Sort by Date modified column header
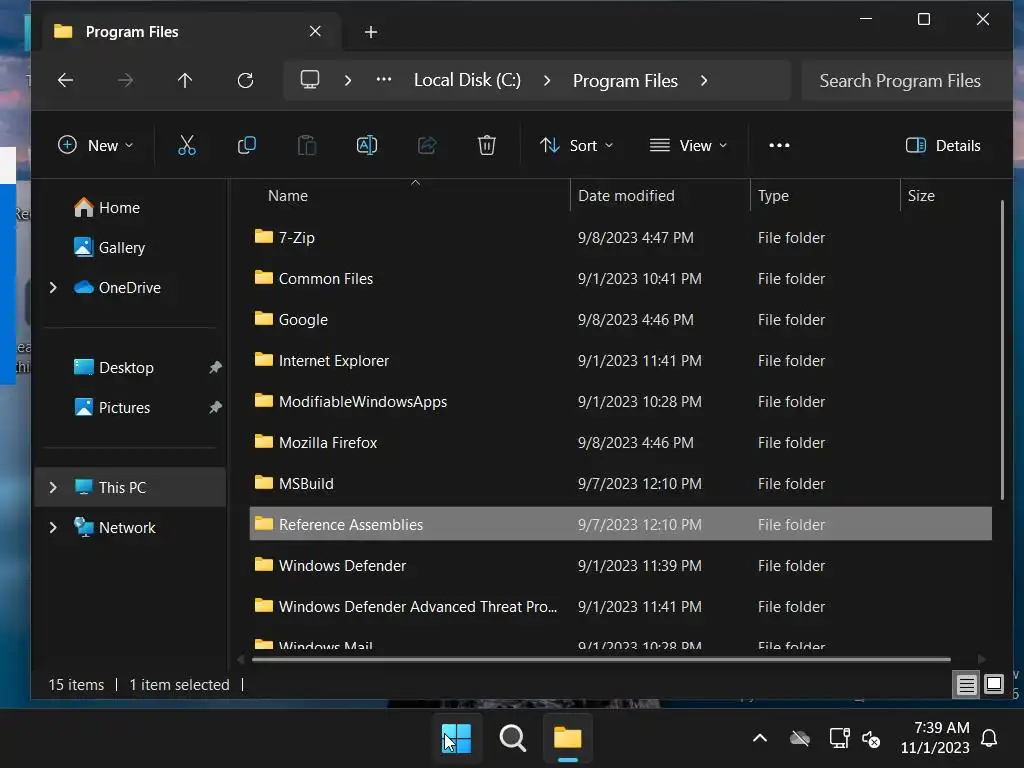Image resolution: width=1024 pixels, height=768 pixels. coord(626,196)
